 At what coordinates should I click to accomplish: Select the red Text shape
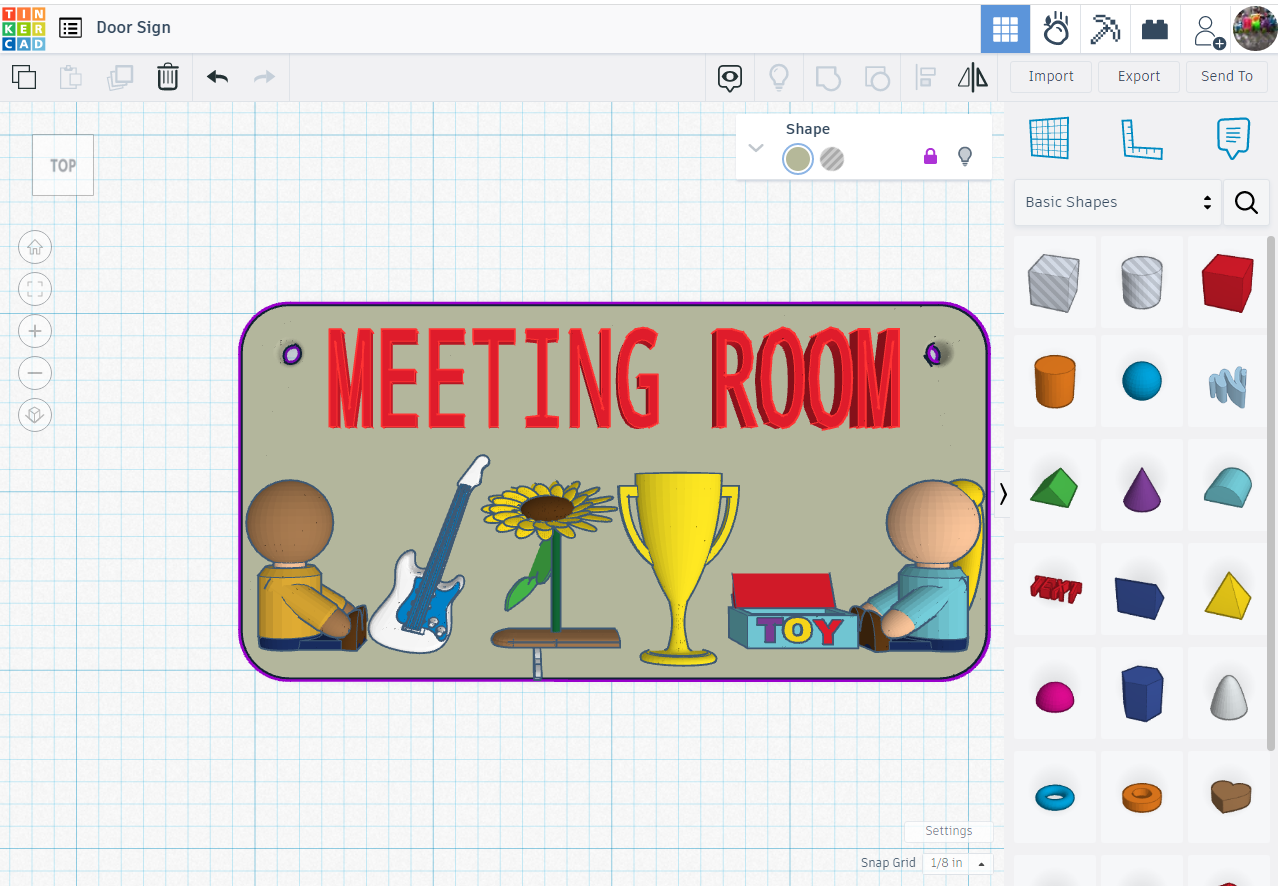point(1054,590)
